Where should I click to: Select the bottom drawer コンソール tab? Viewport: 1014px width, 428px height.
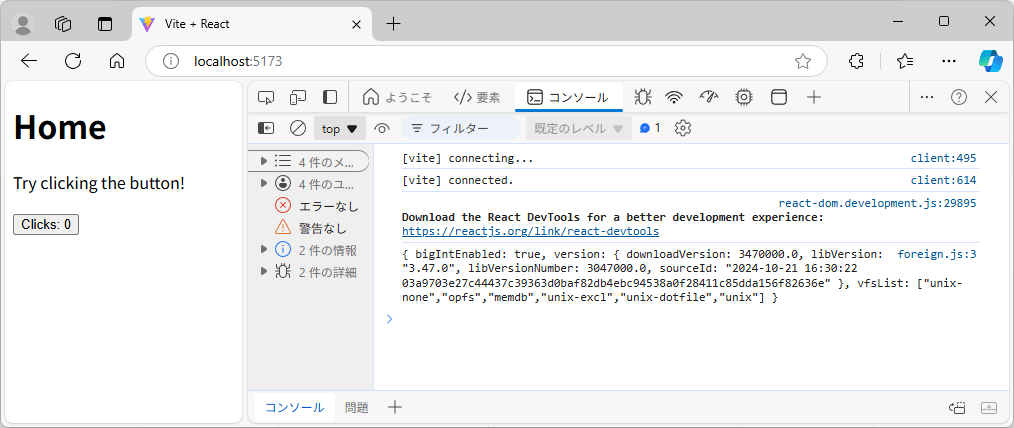click(295, 407)
